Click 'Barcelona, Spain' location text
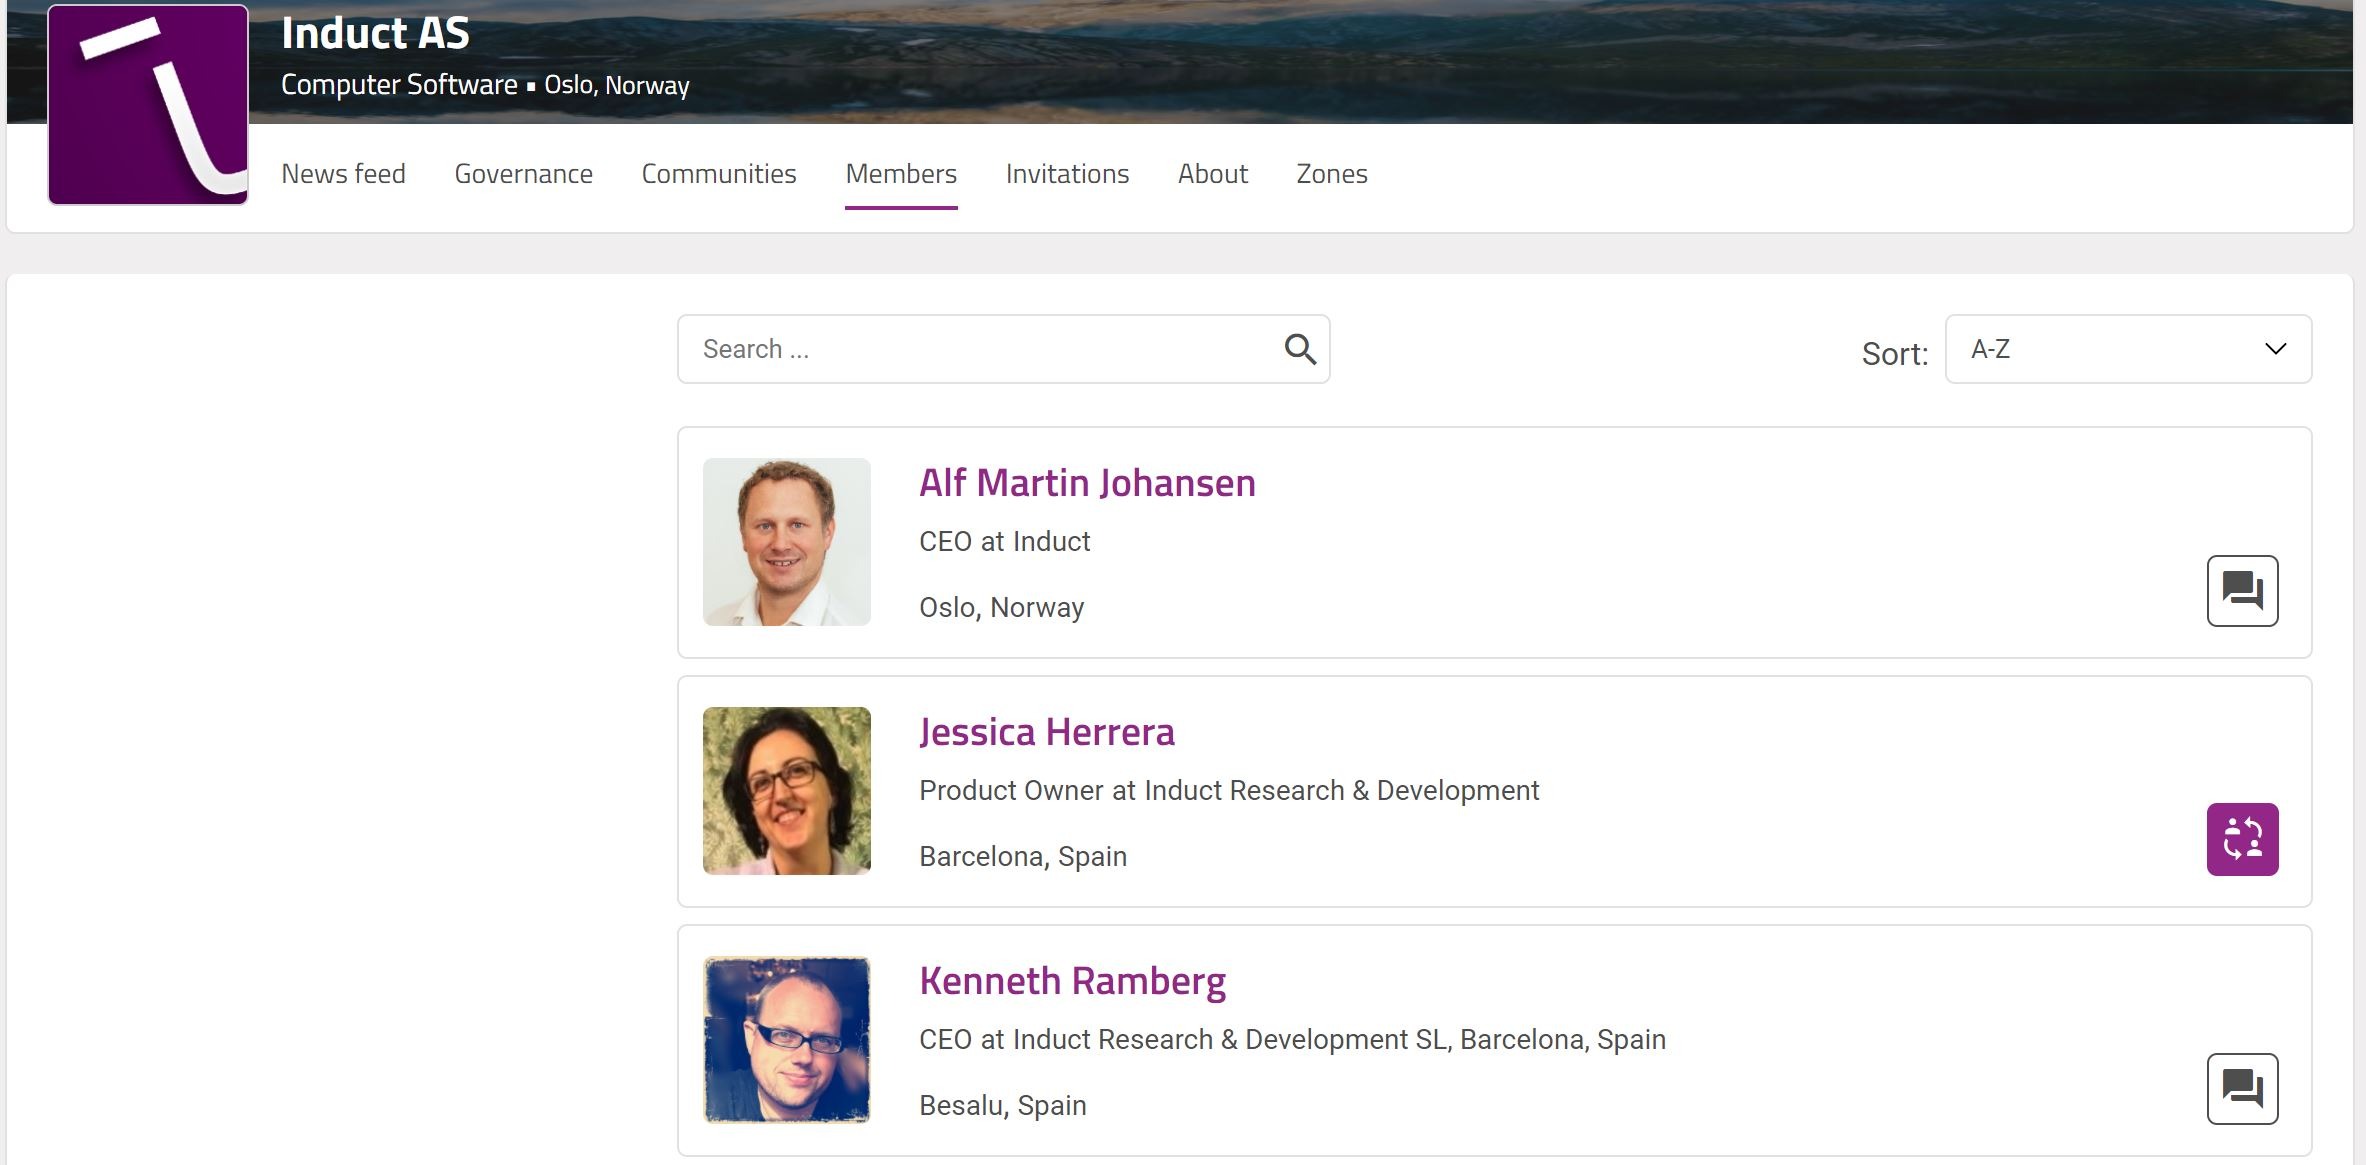The image size is (2366, 1165). pos(1023,856)
